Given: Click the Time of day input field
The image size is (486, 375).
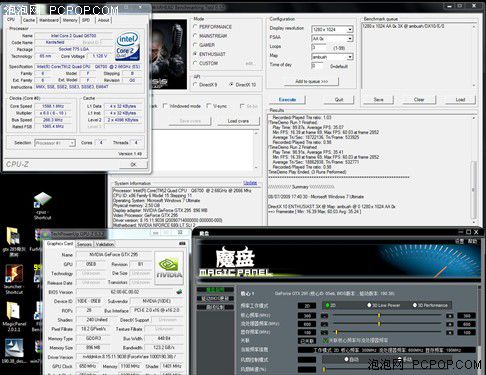Looking at the screenshot, I should (x=317, y=66).
